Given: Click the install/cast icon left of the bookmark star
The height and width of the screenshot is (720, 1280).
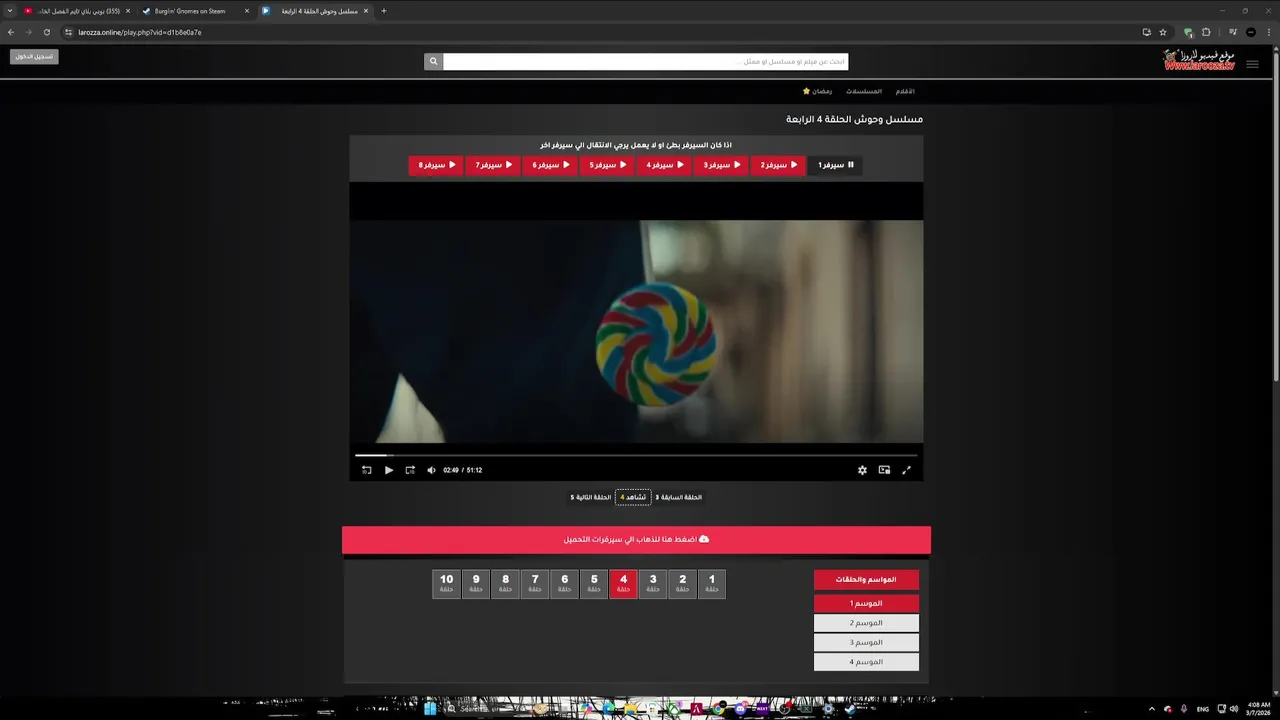Looking at the screenshot, I should 1146,32.
